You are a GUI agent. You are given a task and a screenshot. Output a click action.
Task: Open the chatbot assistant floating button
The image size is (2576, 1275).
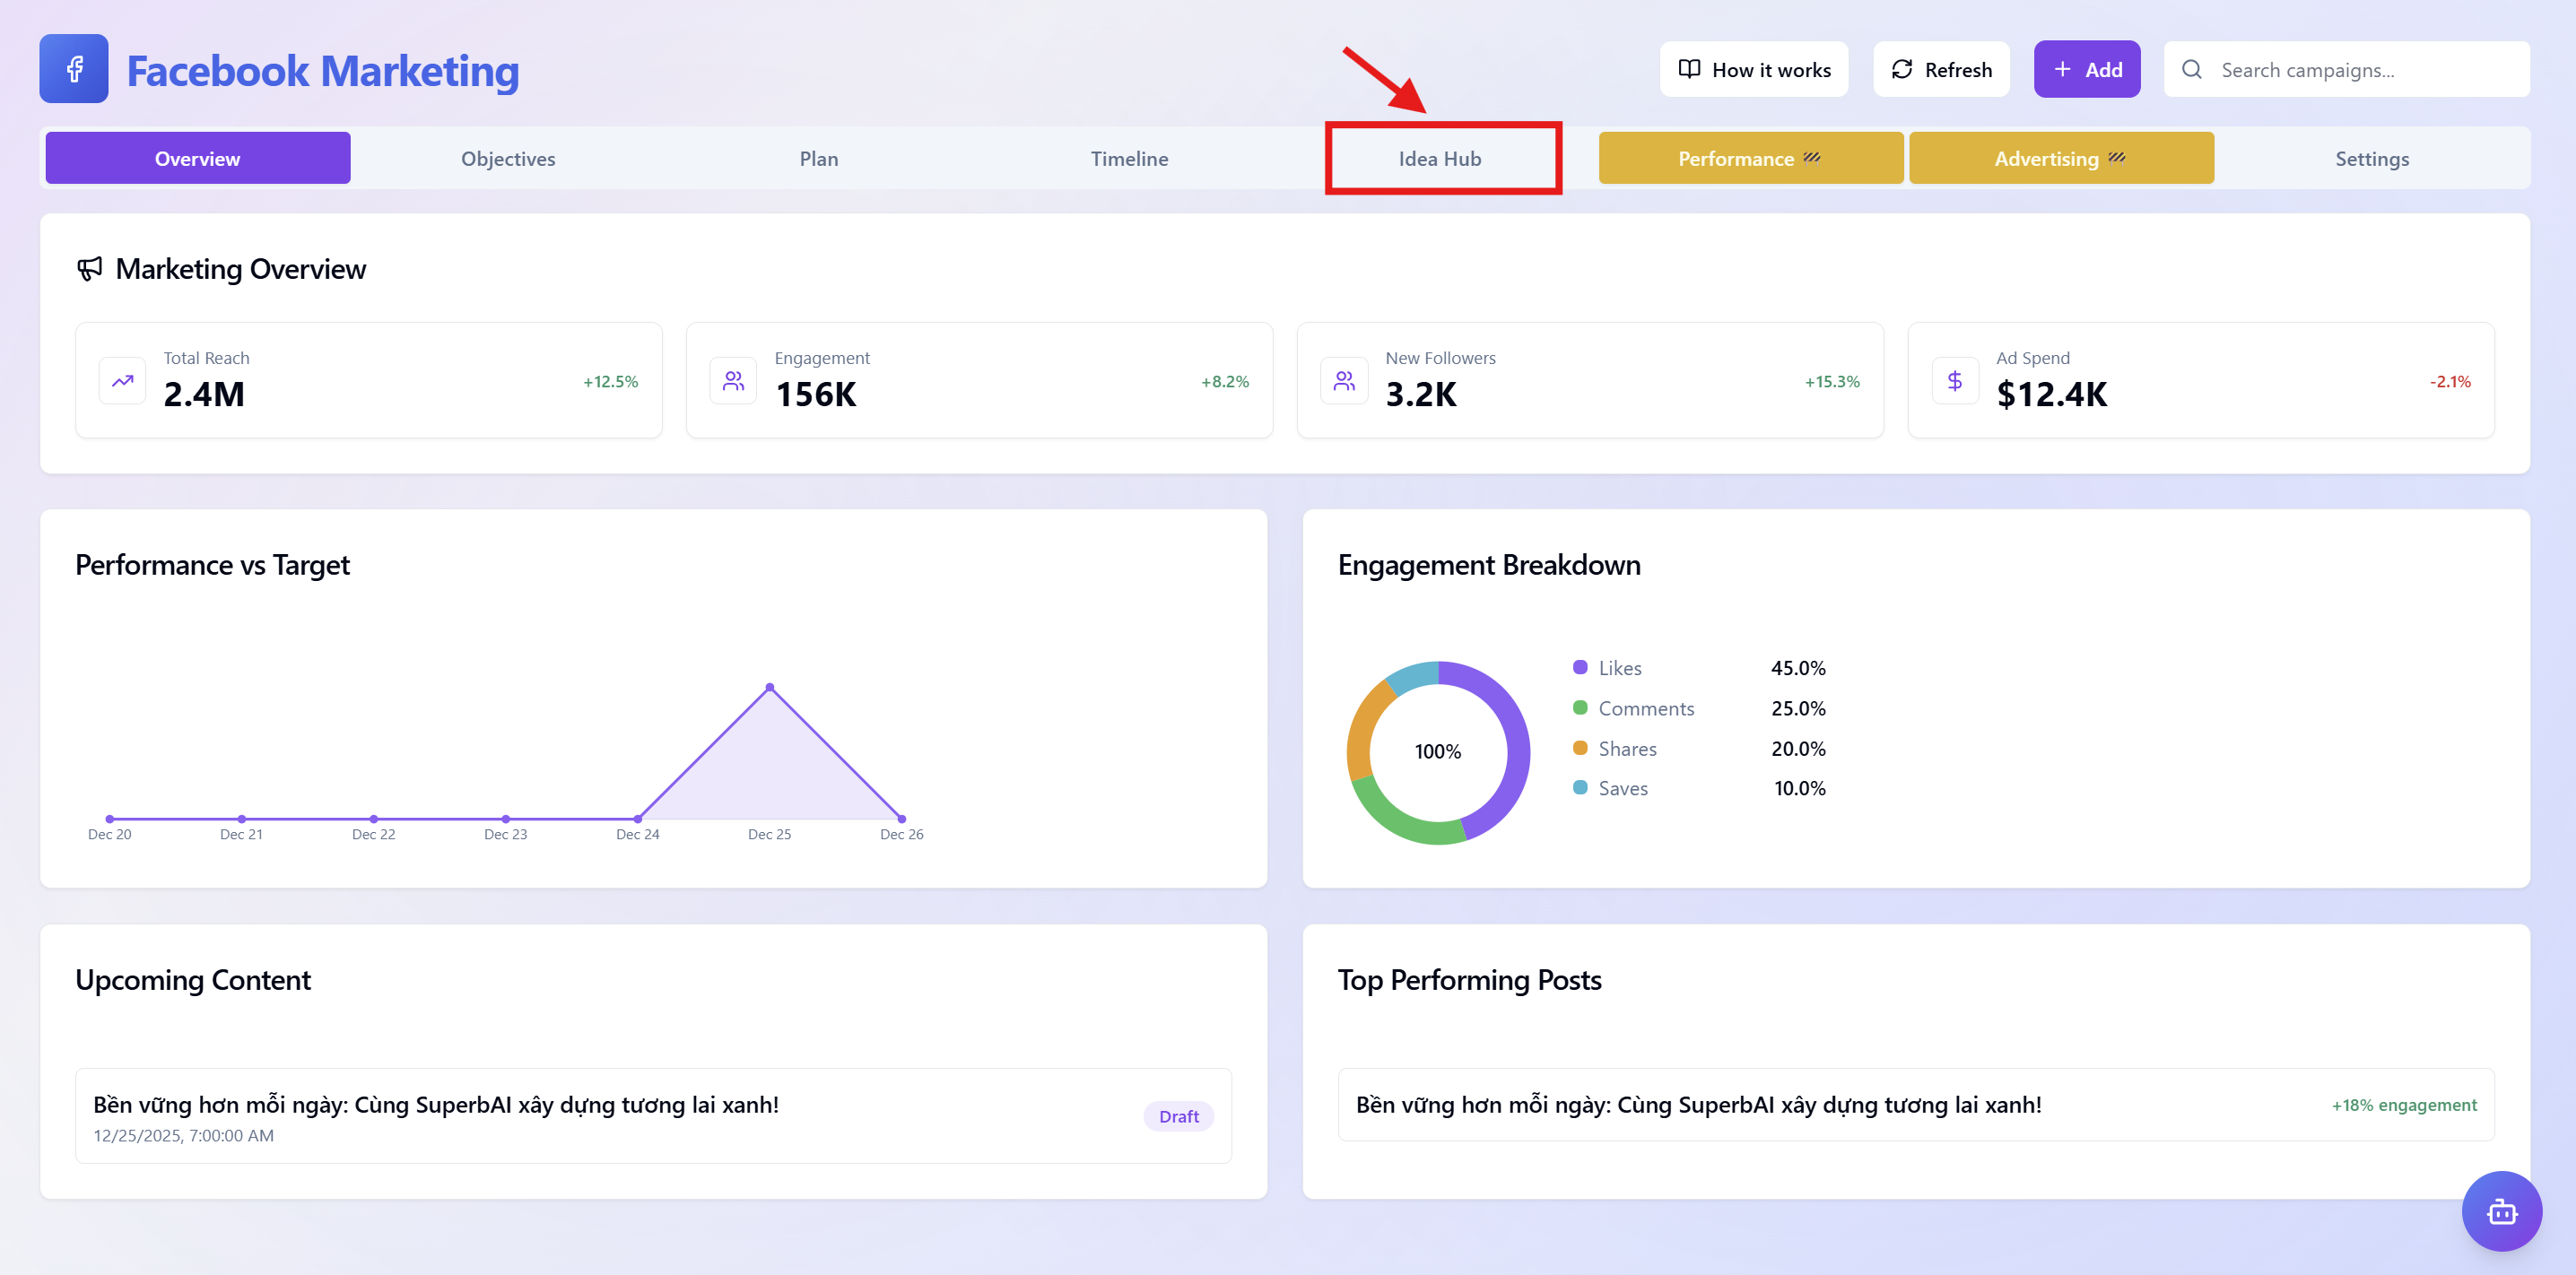click(2501, 1211)
